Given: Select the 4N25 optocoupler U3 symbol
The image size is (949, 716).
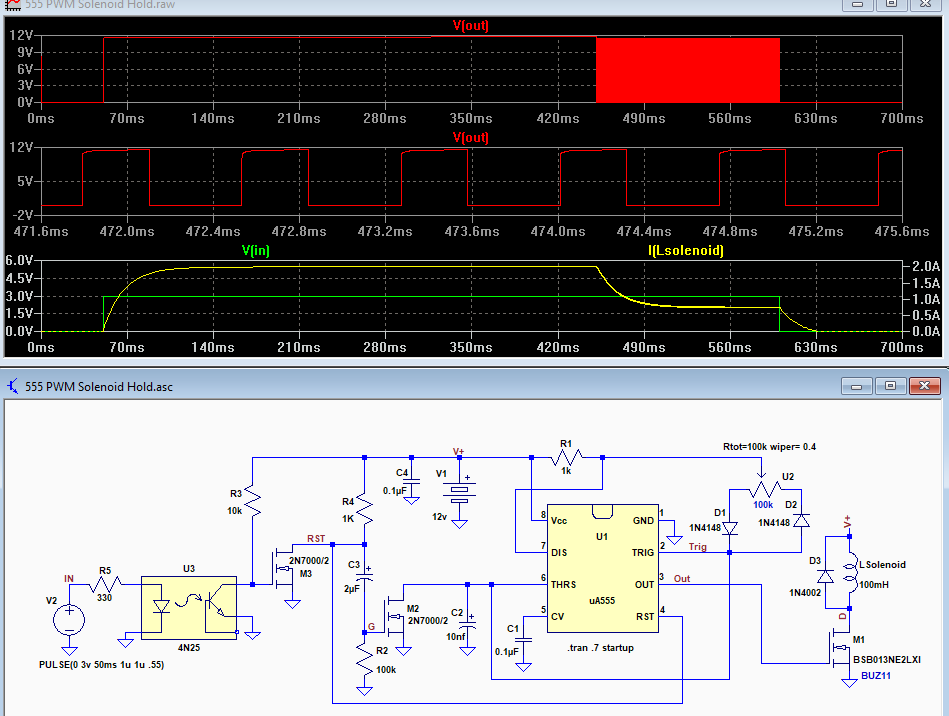Looking at the screenshot, I should click(189, 608).
